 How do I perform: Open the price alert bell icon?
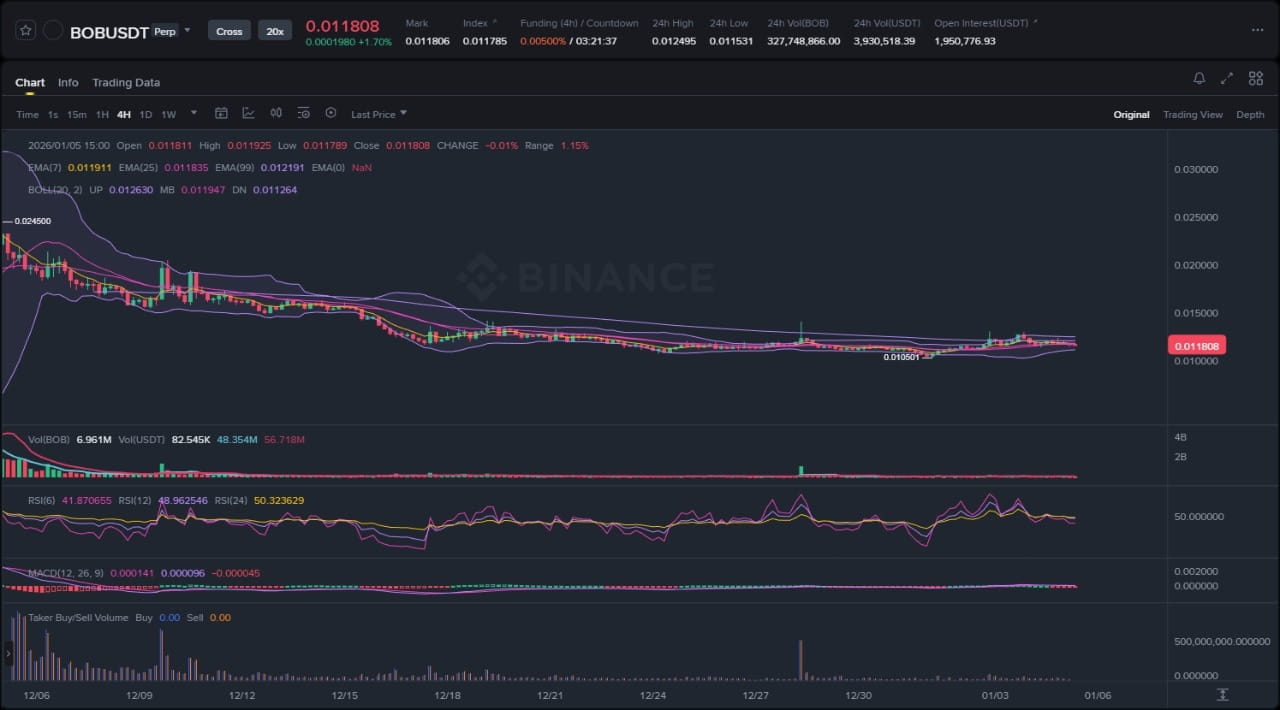click(x=1199, y=79)
